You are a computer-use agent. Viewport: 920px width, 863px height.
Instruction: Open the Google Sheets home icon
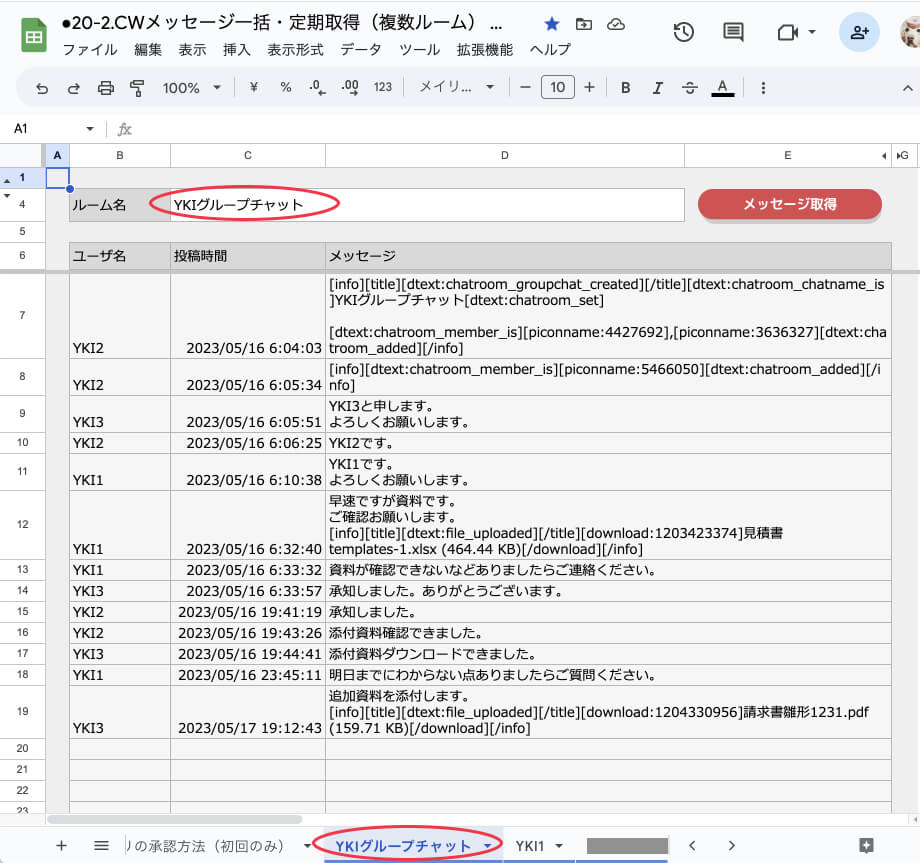click(x=33, y=35)
